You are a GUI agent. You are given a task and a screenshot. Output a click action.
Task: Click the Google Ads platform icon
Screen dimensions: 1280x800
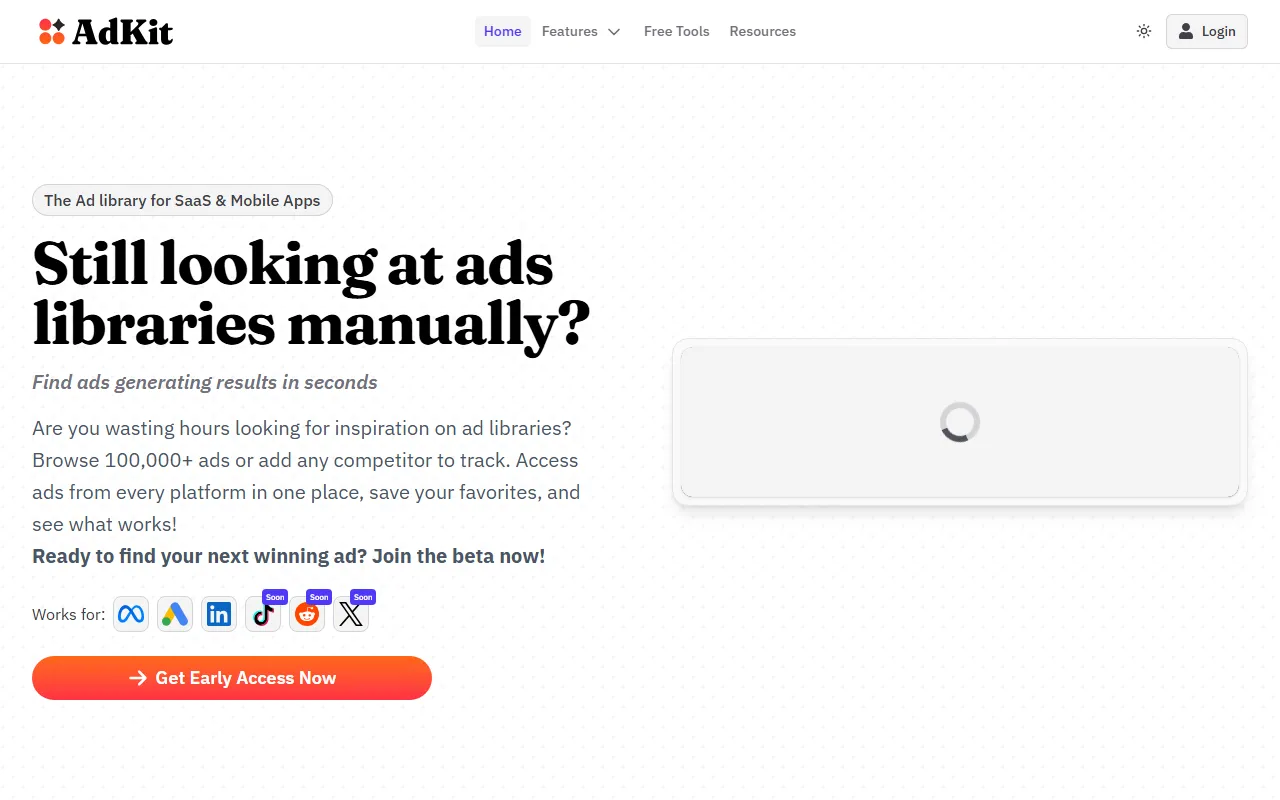click(x=175, y=614)
